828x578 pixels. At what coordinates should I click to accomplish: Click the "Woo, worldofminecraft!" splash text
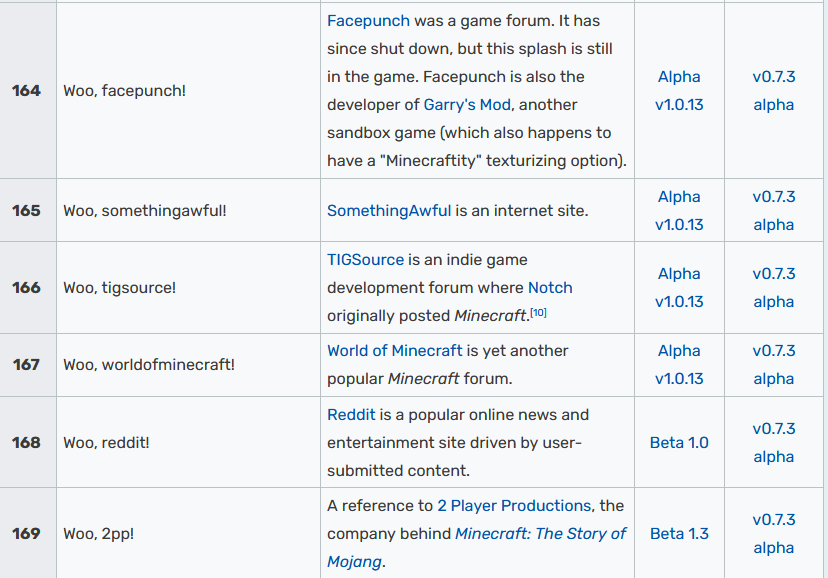[149, 365]
